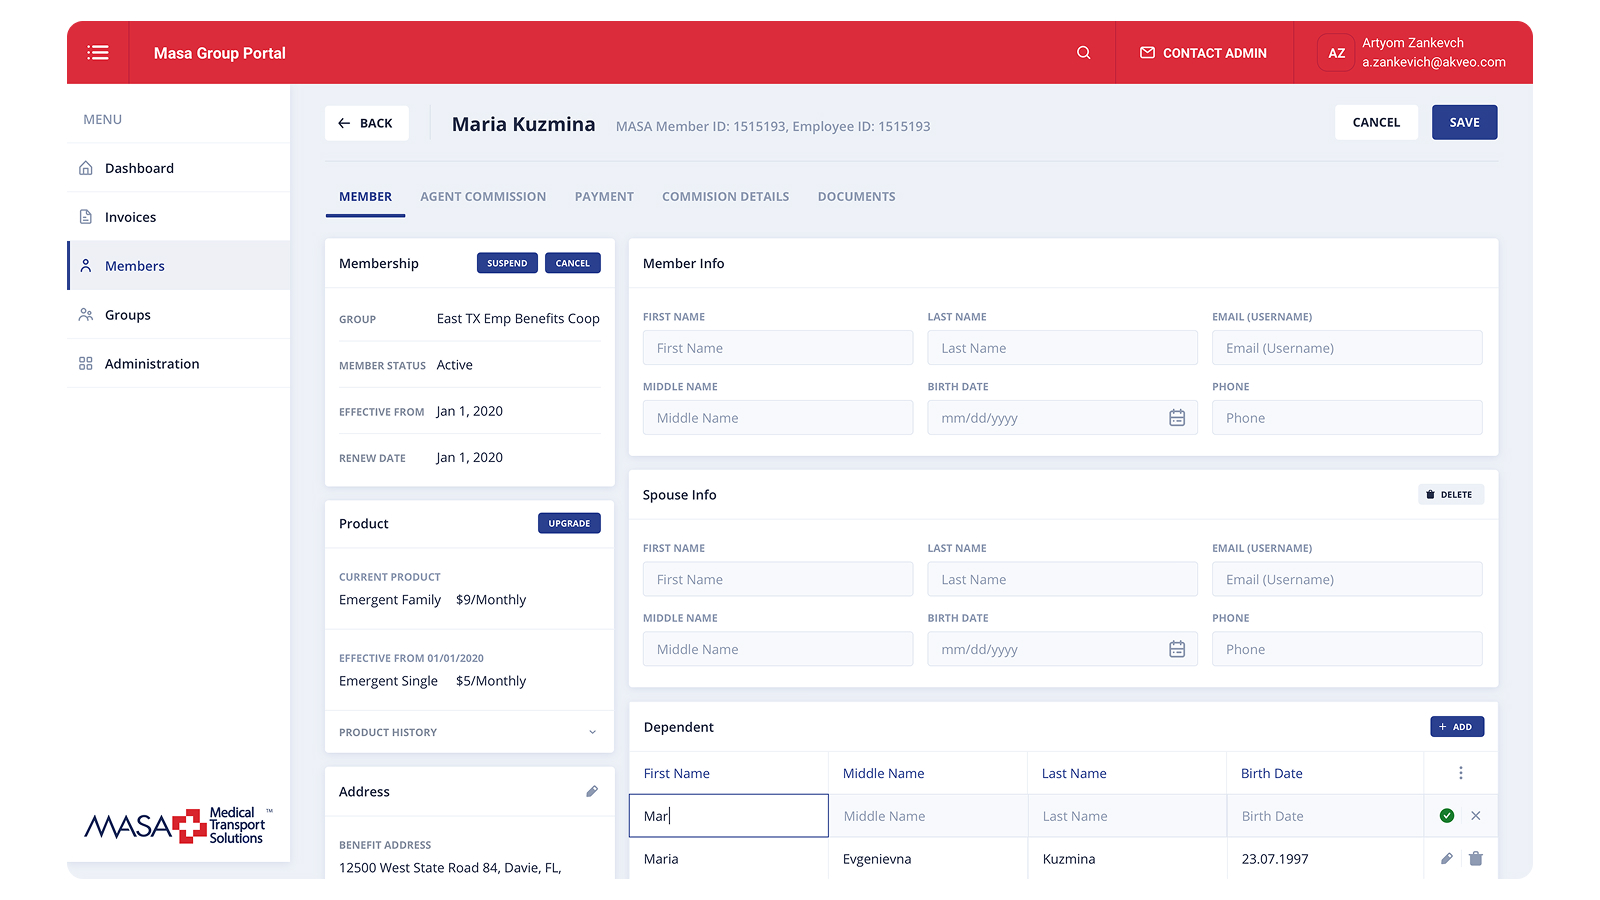Click Artyom Zankevch user profile name
This screenshot has height=900, width=1600.
click(1413, 43)
